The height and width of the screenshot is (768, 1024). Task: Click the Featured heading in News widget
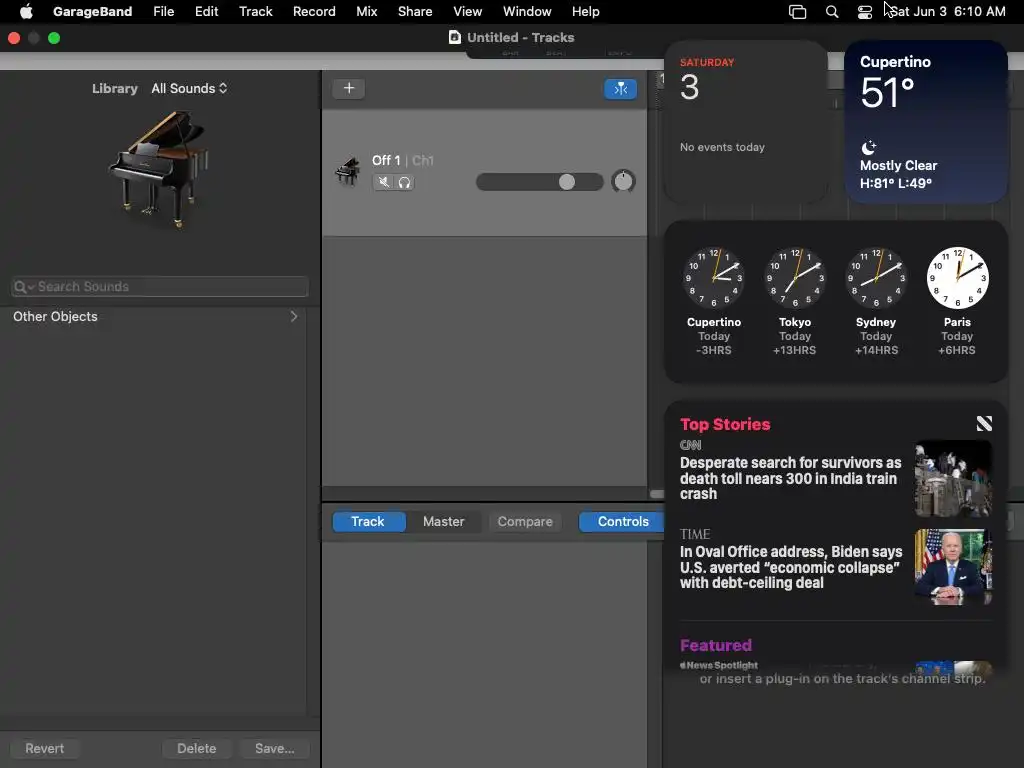coord(716,645)
